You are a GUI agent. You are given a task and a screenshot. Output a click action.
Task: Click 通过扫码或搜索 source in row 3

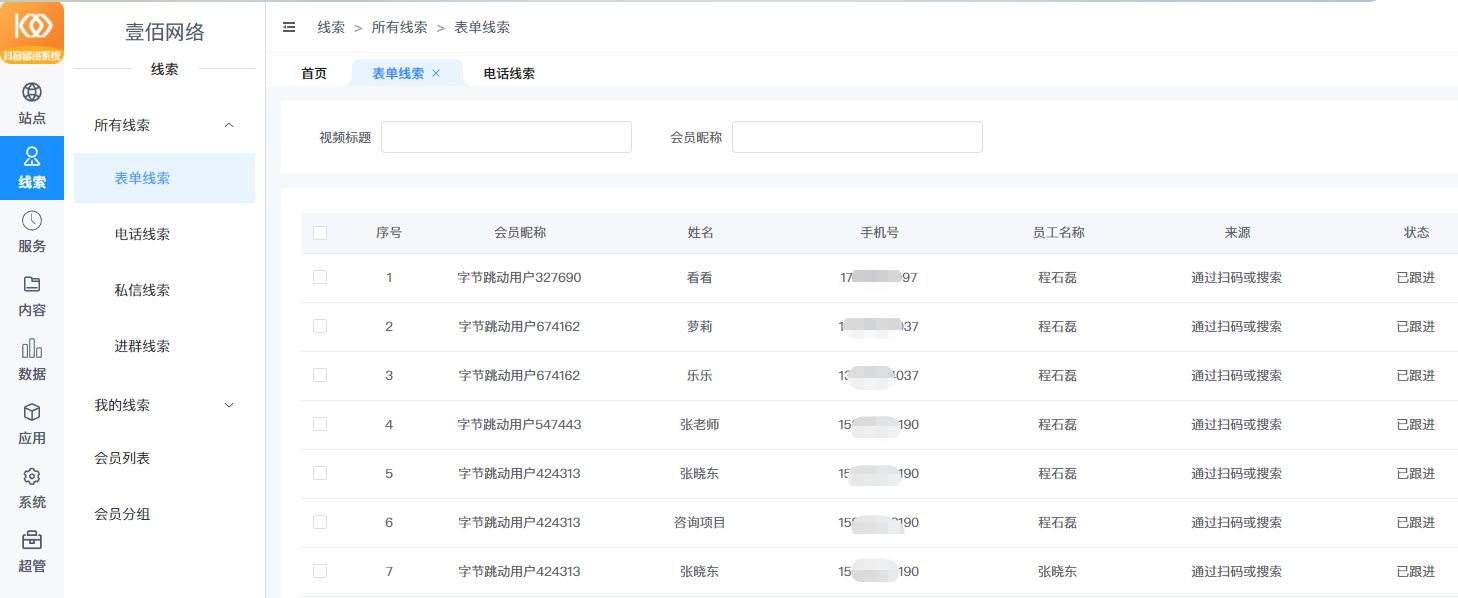1237,375
